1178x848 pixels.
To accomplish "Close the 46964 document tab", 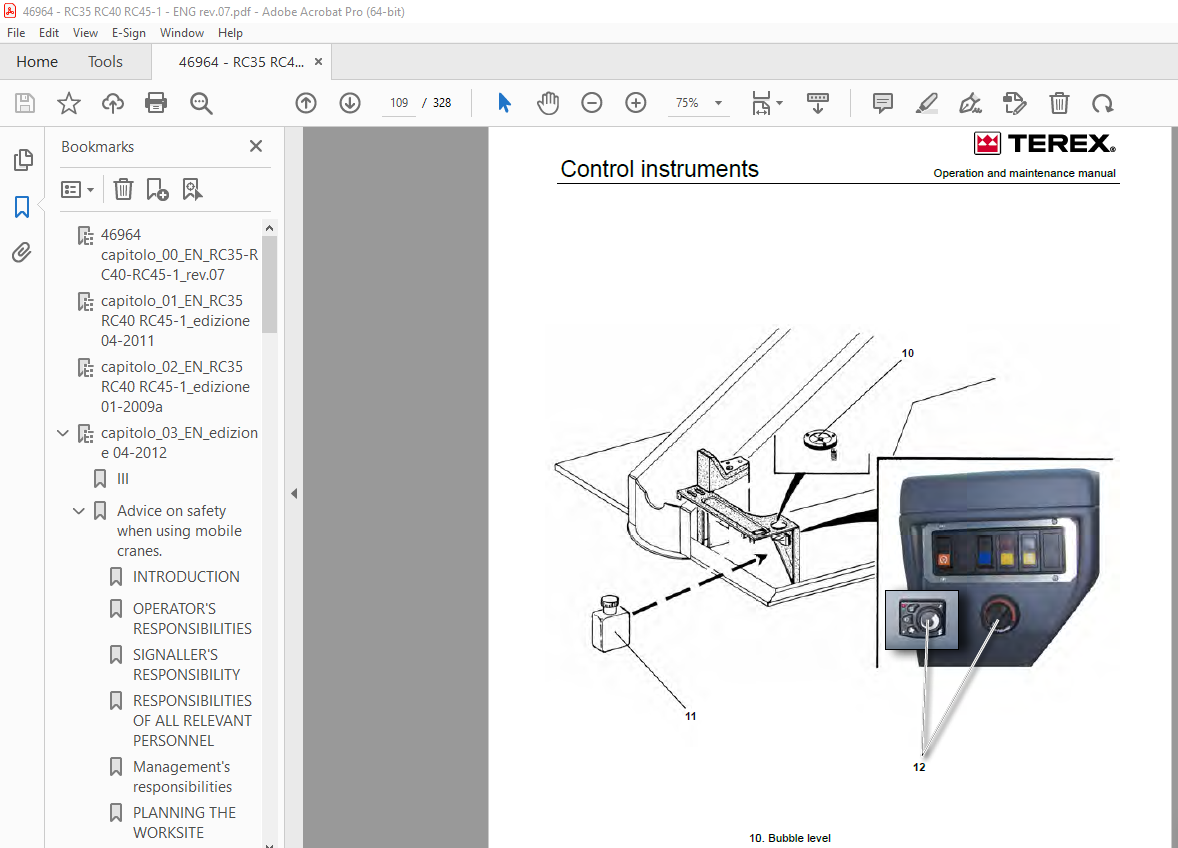I will click(x=319, y=62).
